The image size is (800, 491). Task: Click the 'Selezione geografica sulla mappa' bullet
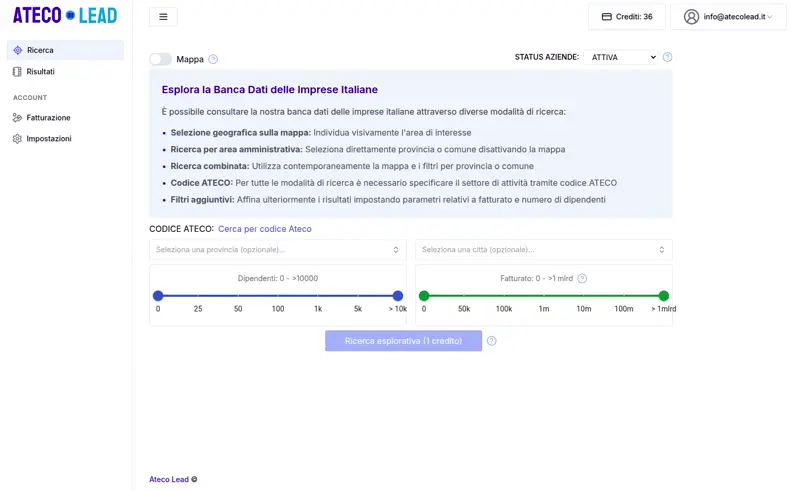click(x=321, y=133)
